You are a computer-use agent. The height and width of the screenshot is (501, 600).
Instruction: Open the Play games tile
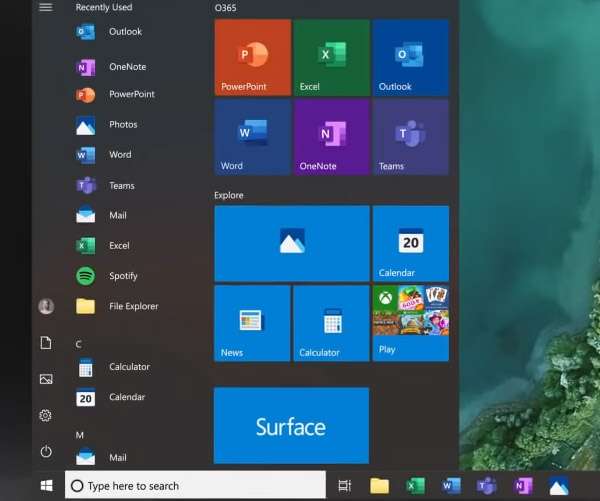(x=410, y=322)
